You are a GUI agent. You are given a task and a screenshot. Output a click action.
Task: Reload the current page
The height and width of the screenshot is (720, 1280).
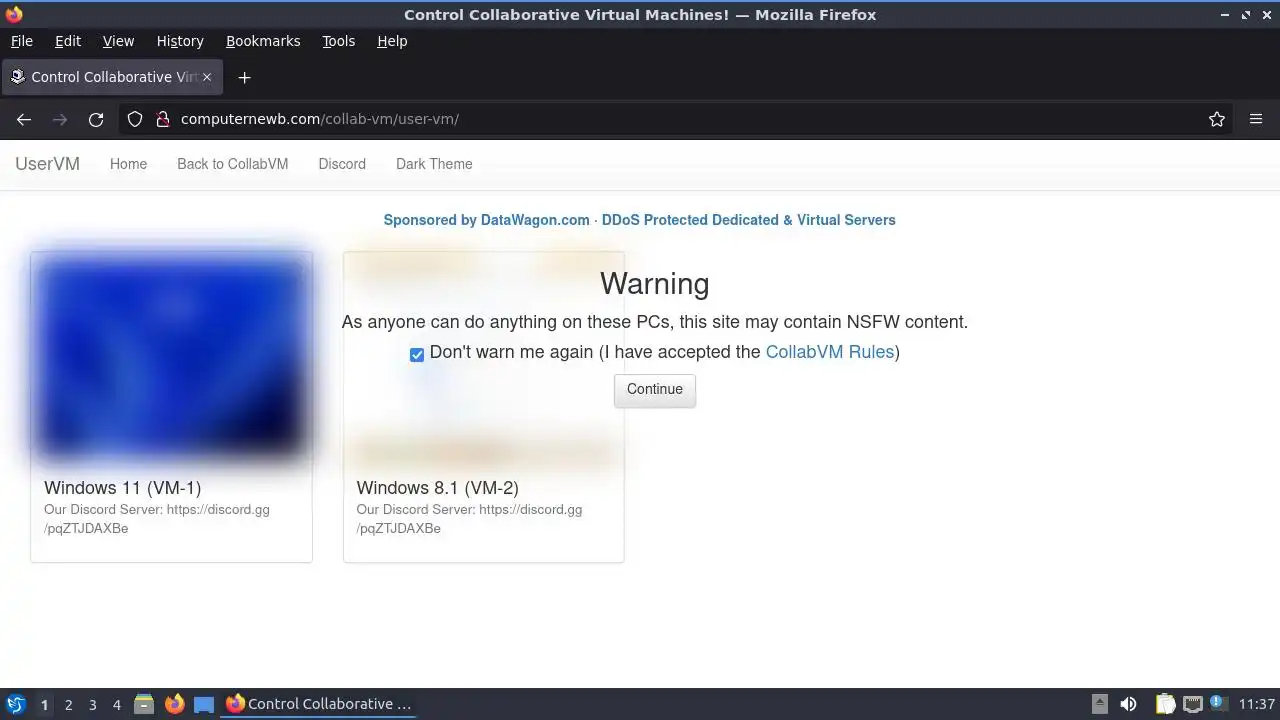click(x=96, y=119)
